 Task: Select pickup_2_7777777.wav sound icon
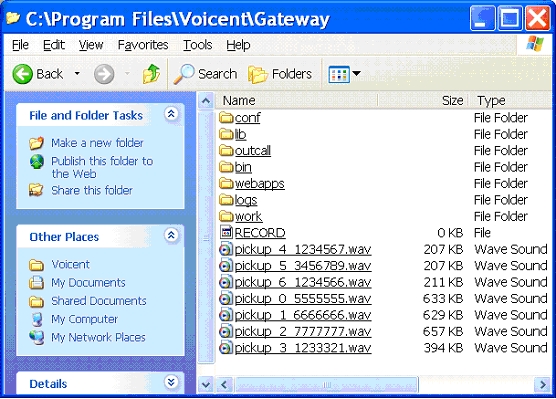coord(226,331)
